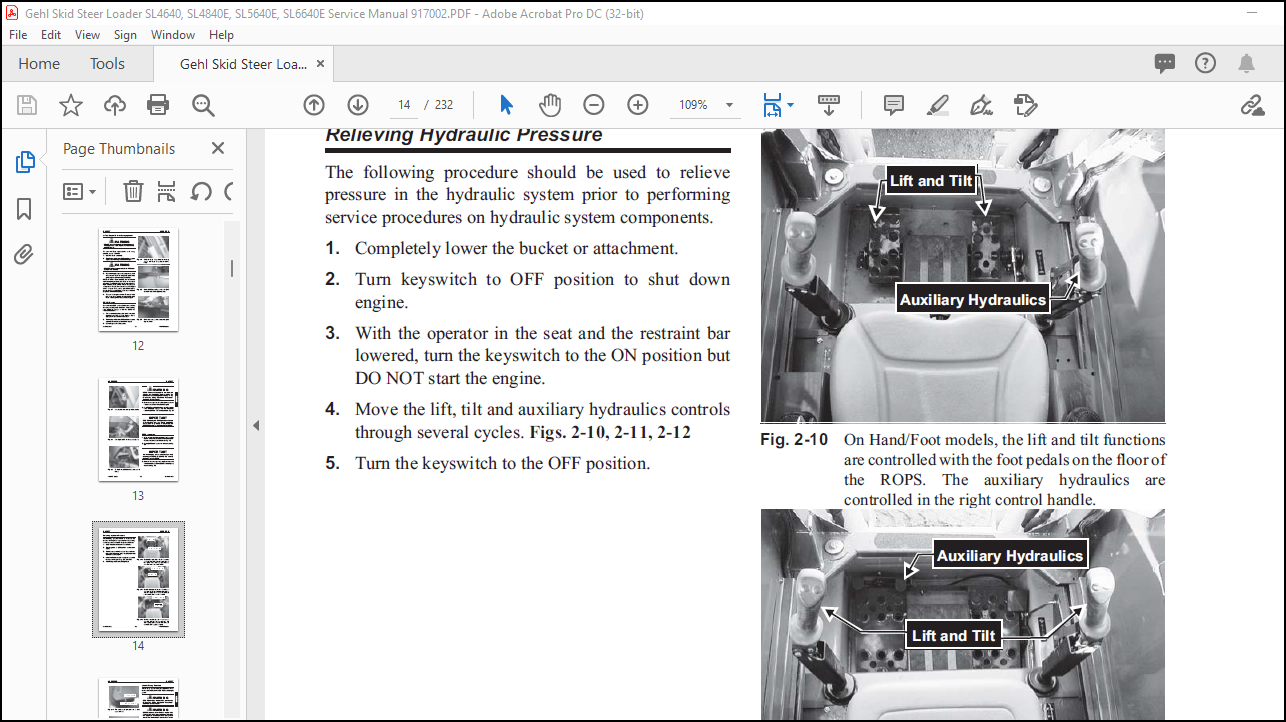1286x722 pixels.
Task: Click the Save file icon
Action: click(x=27, y=105)
